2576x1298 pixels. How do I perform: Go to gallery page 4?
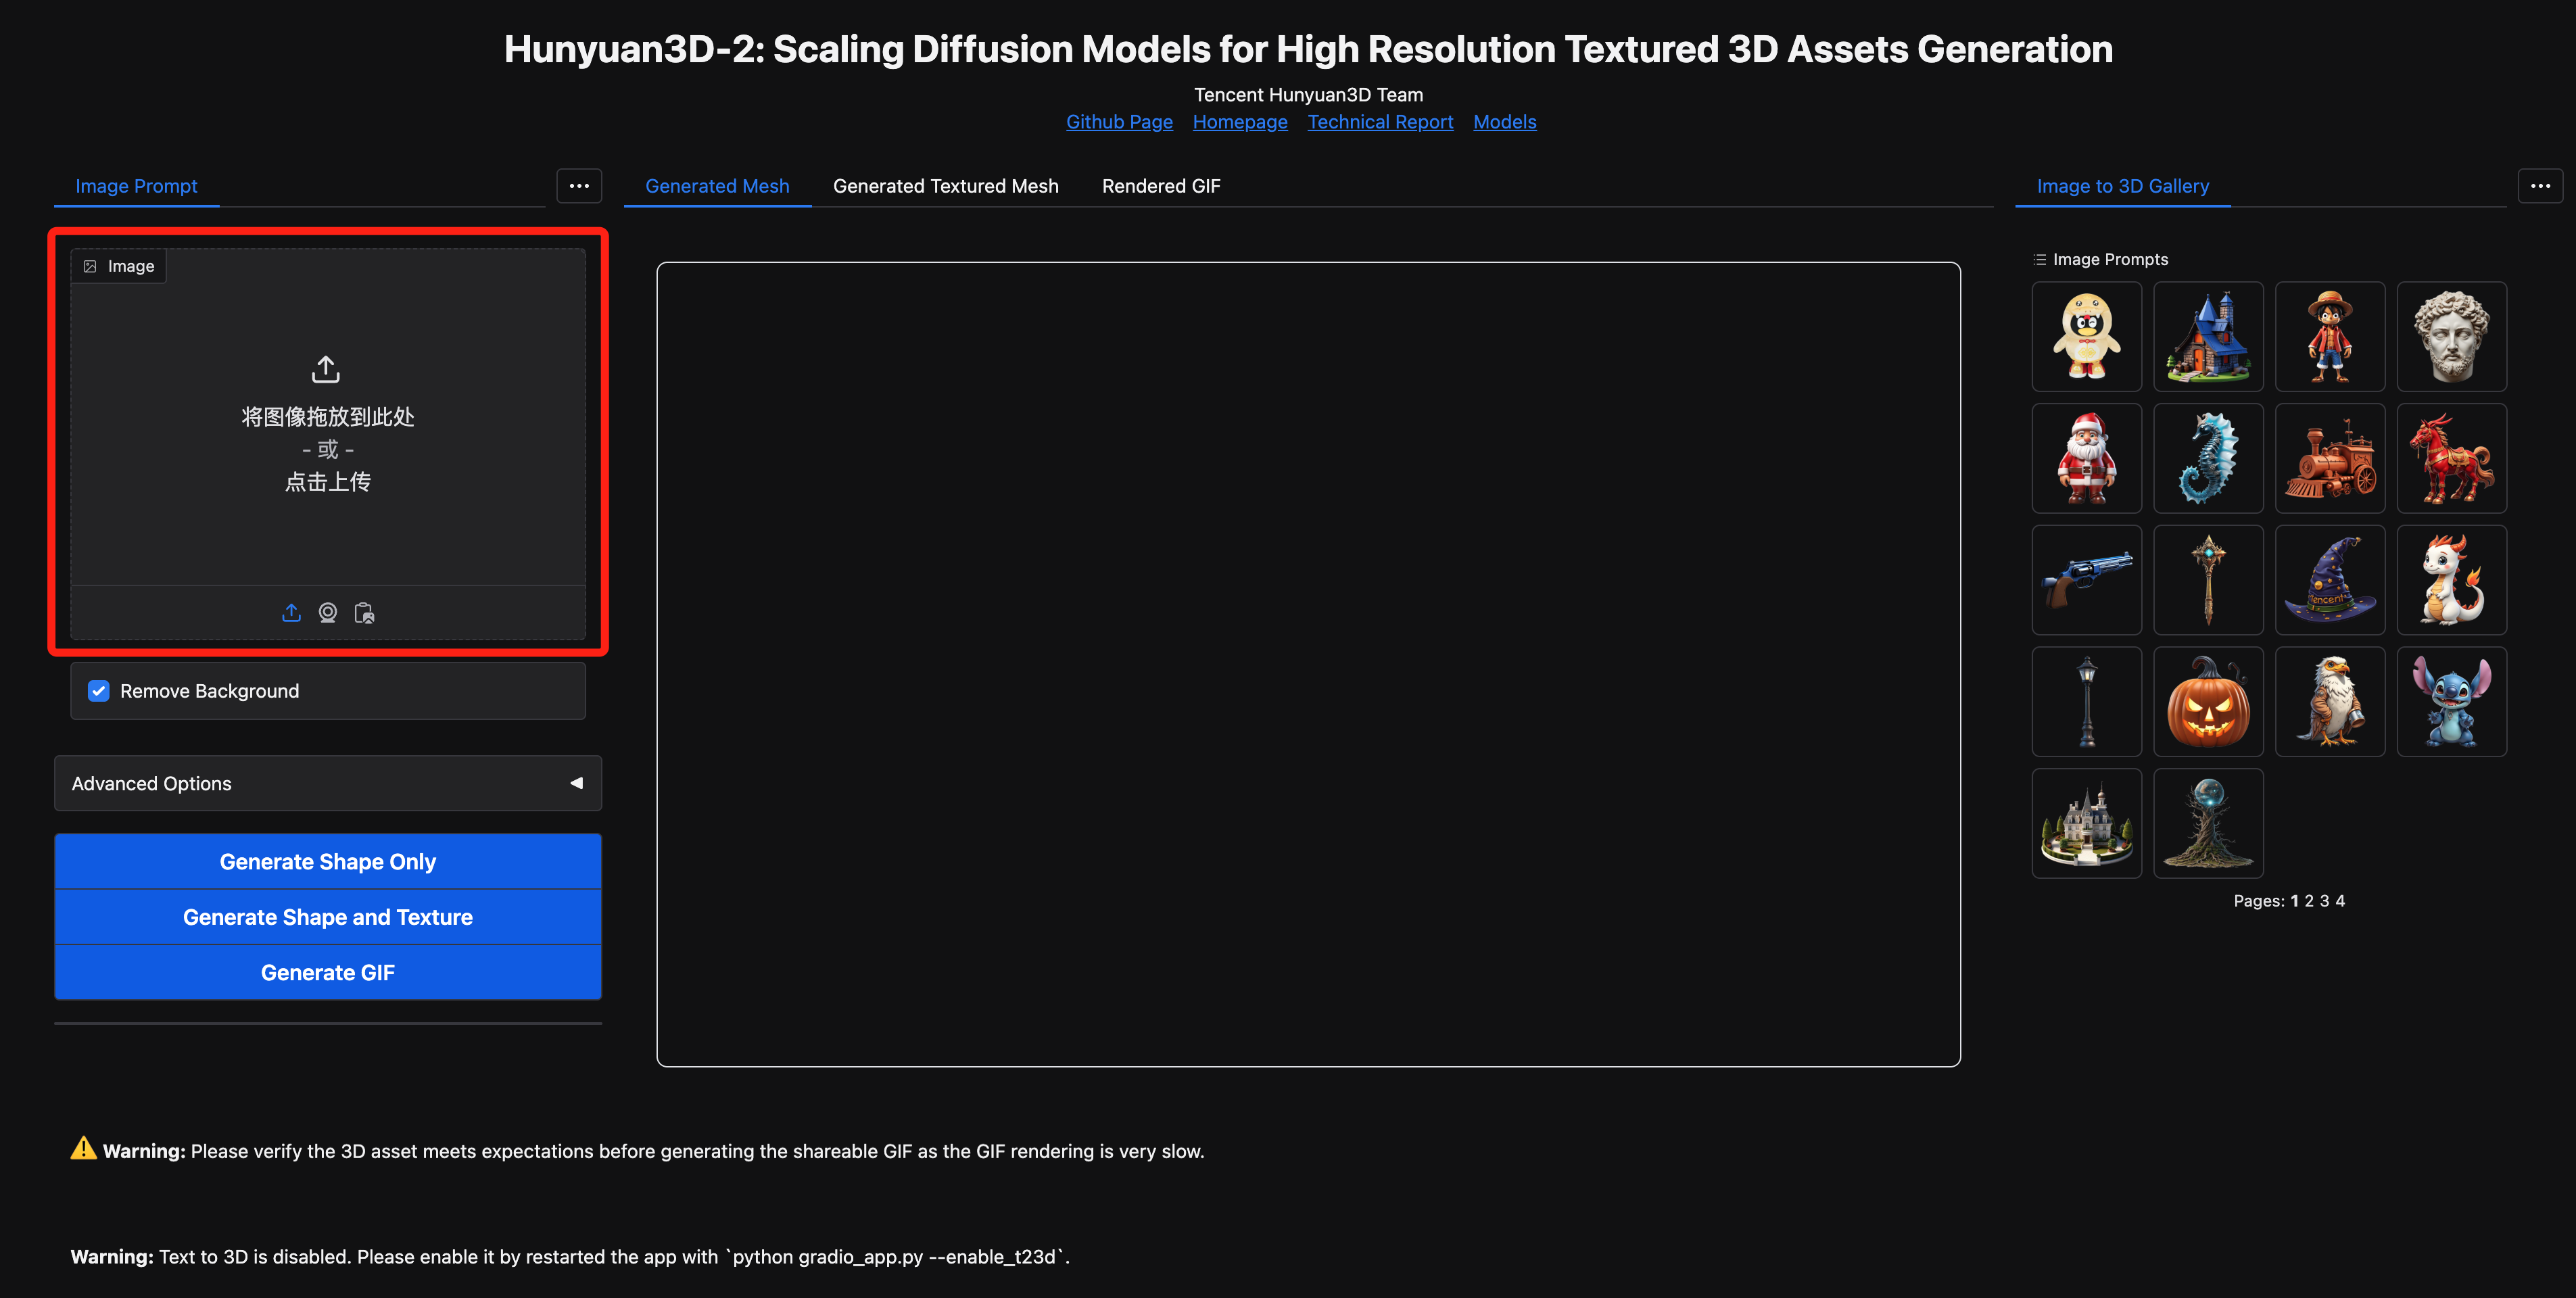point(2340,901)
